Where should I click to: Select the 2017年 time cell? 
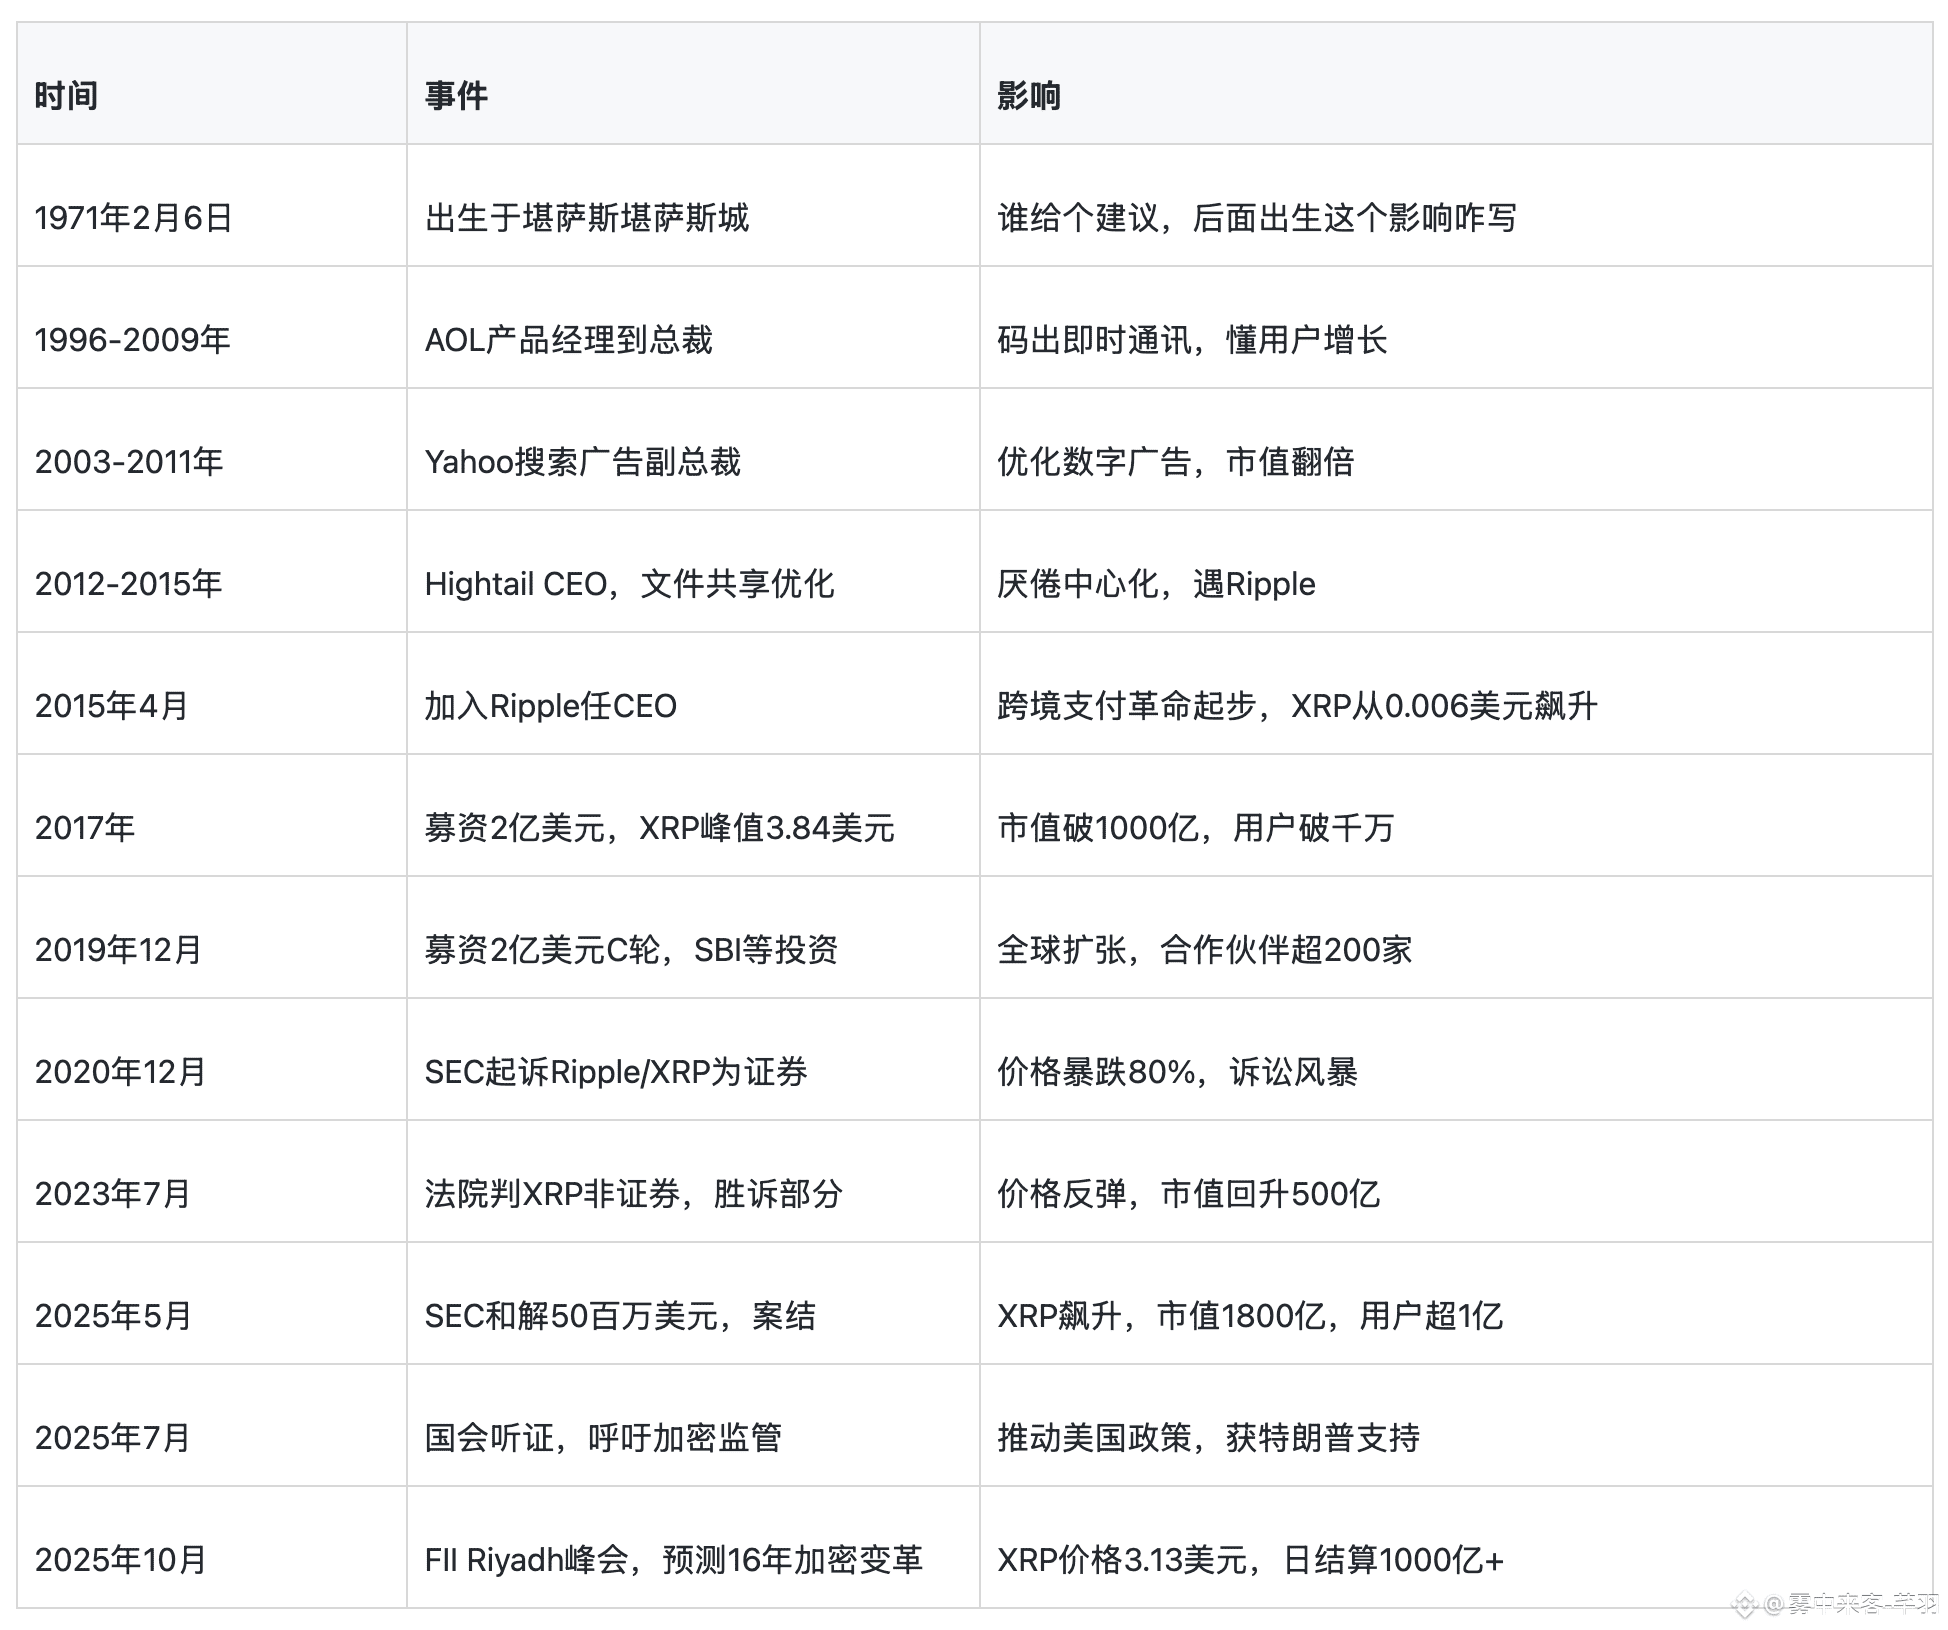pos(85,828)
